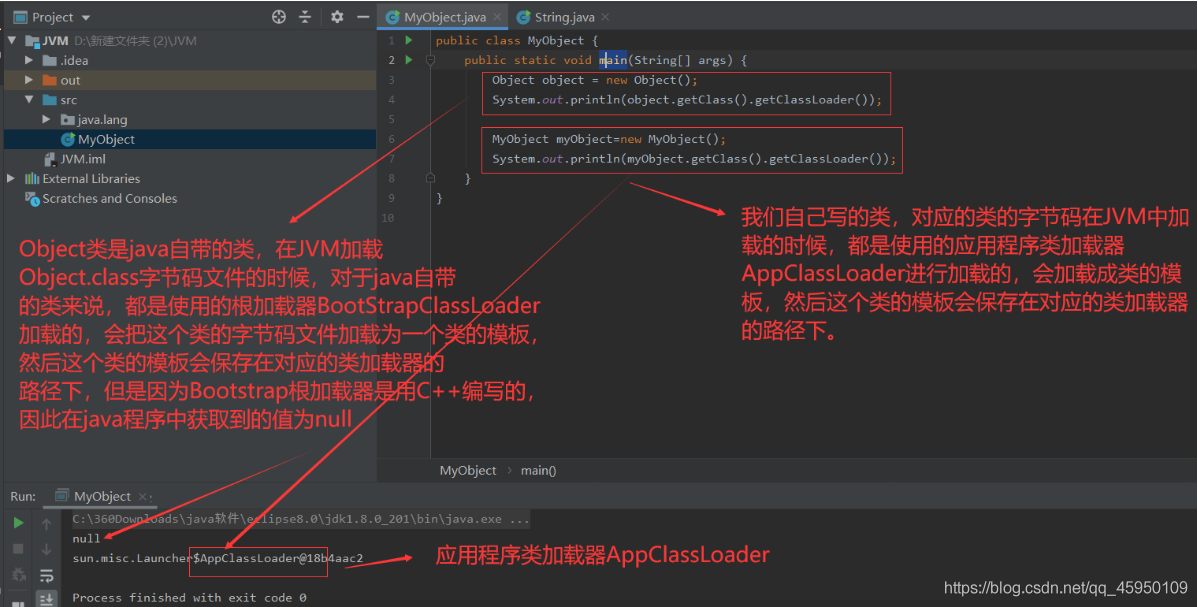Collapse the src folder
This screenshot has height=607, width=1198.
[x=29, y=100]
